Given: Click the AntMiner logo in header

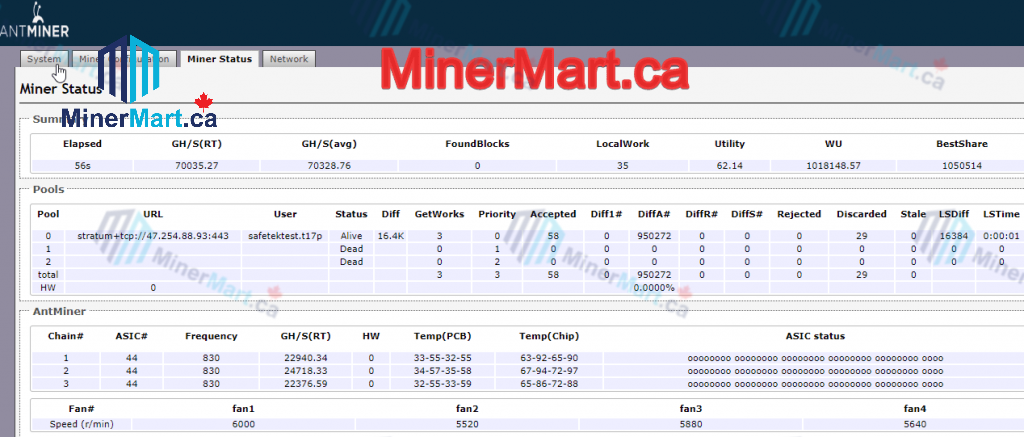Looking at the screenshot, I should coord(35,22).
